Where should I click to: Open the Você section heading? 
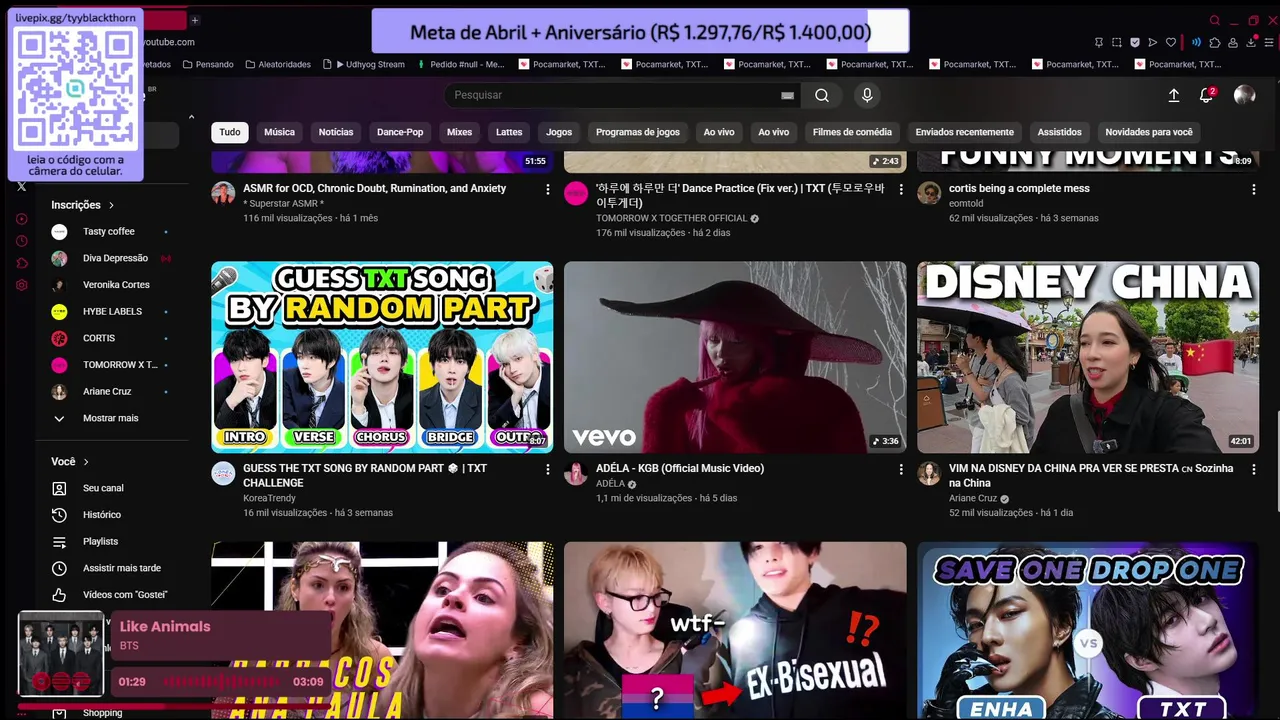click(70, 462)
